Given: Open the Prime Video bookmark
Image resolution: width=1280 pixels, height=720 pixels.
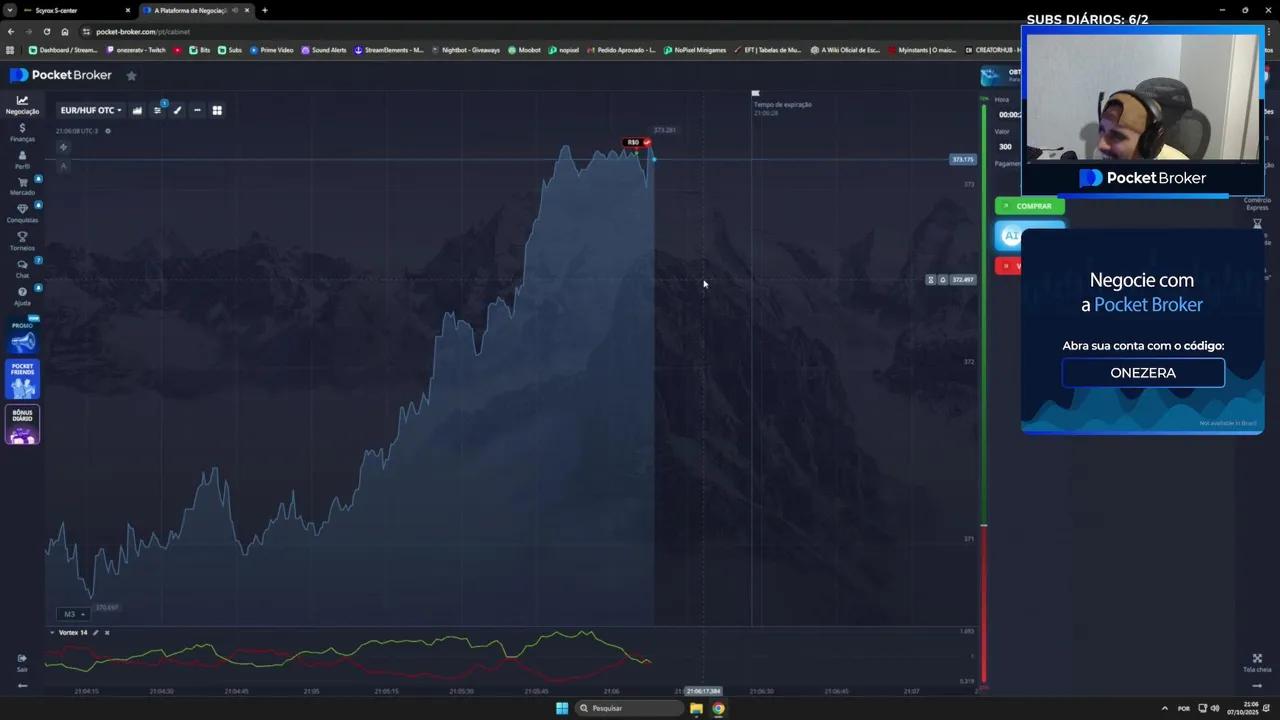Looking at the screenshot, I should (272, 50).
